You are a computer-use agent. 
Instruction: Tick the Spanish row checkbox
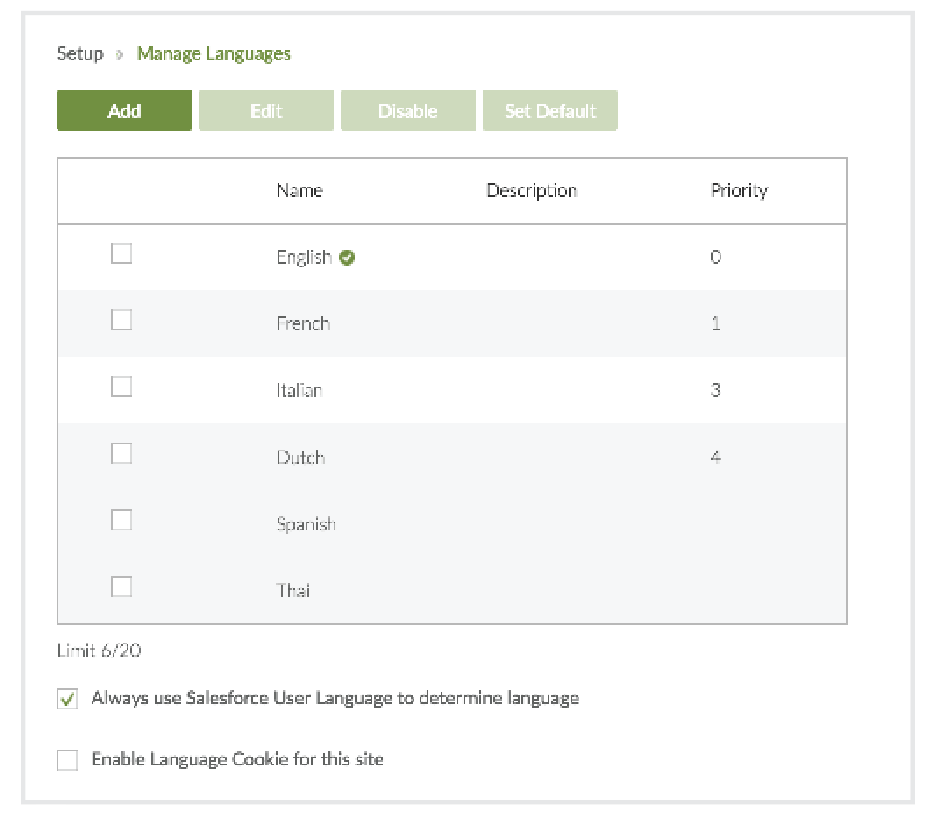point(121,520)
